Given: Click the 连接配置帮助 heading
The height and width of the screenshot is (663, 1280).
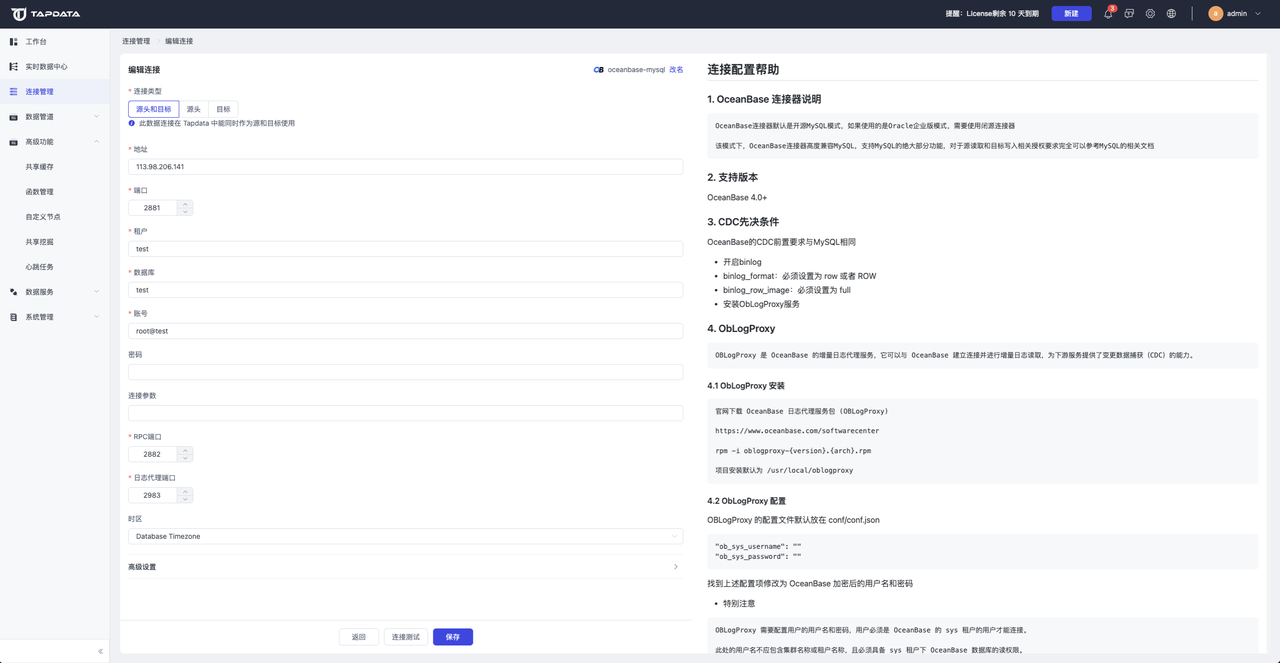Looking at the screenshot, I should (743, 70).
